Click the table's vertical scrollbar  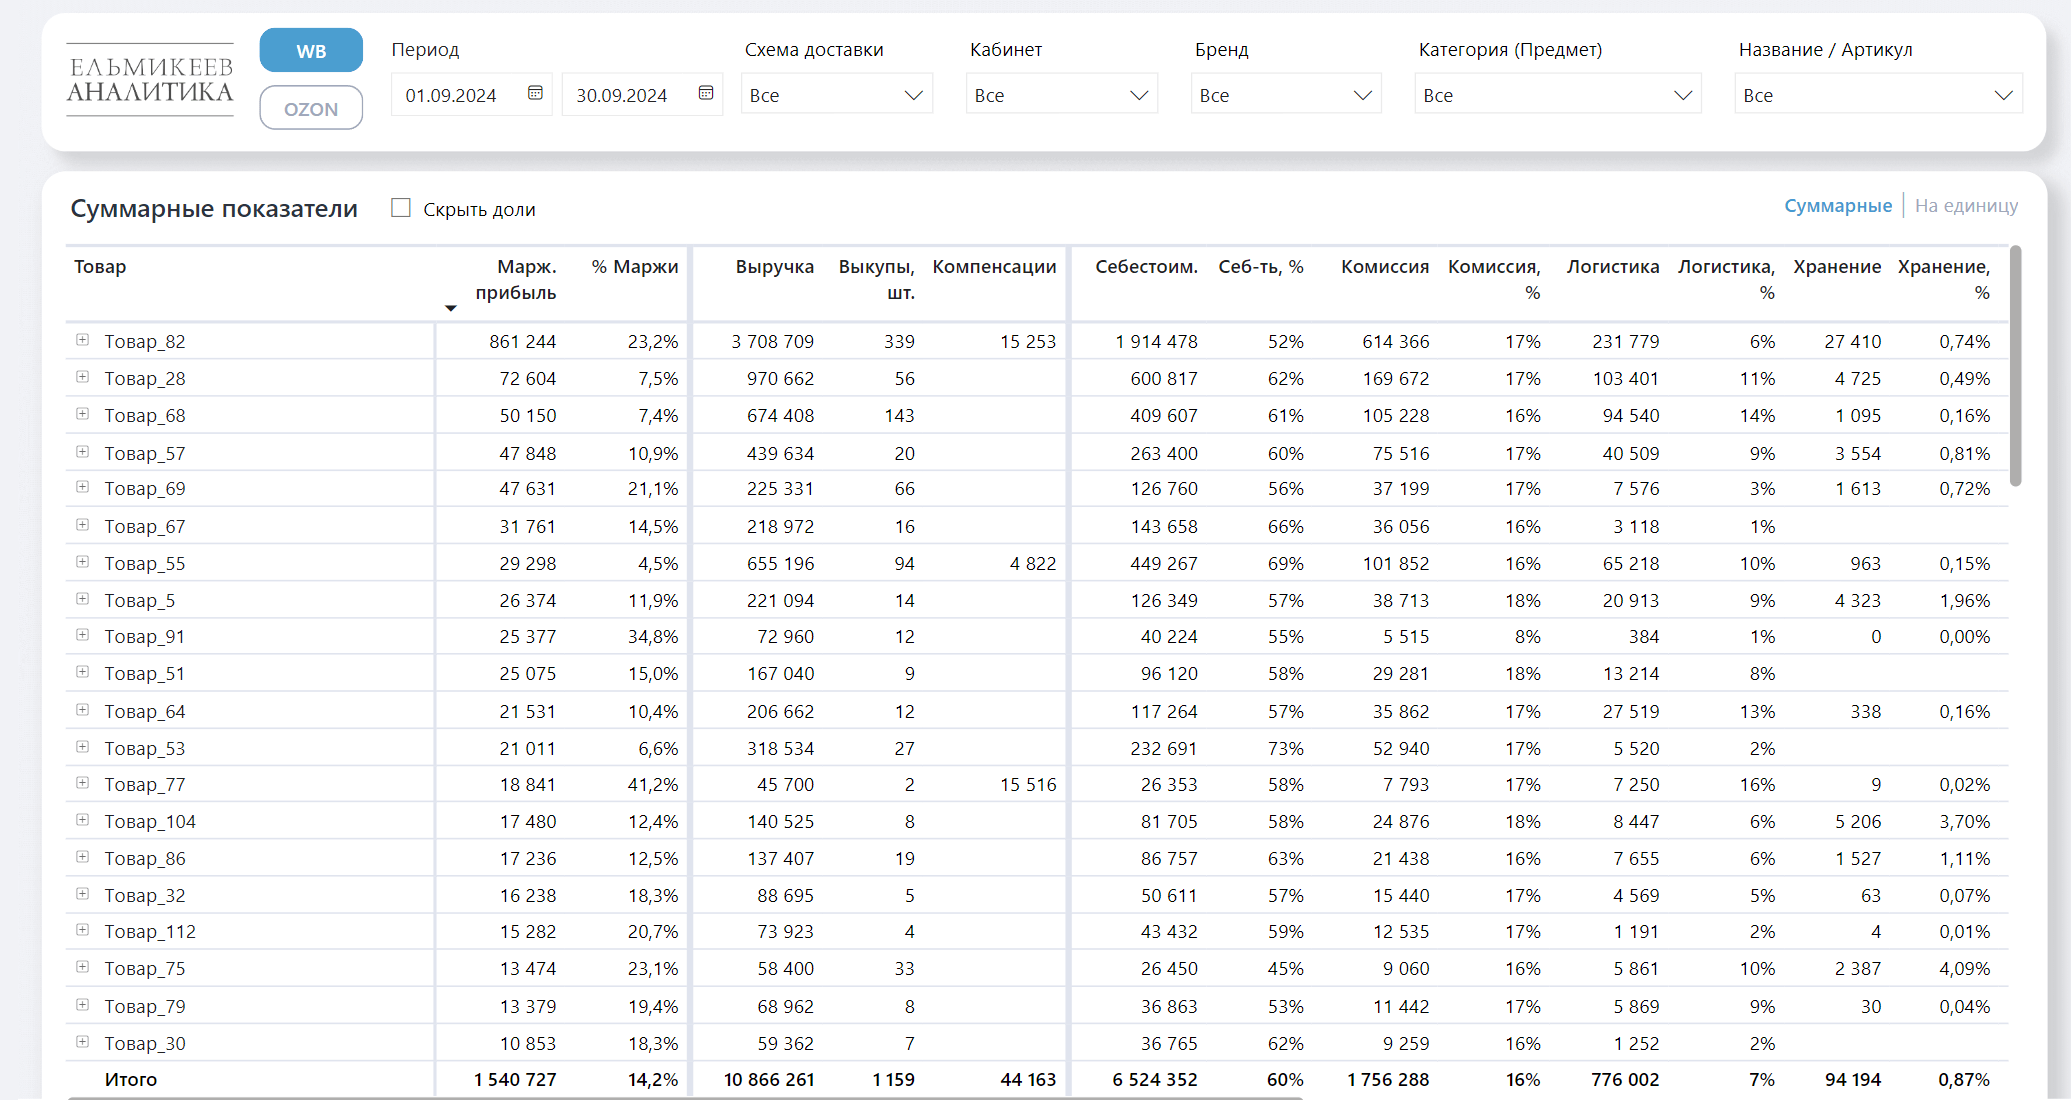coord(2015,366)
